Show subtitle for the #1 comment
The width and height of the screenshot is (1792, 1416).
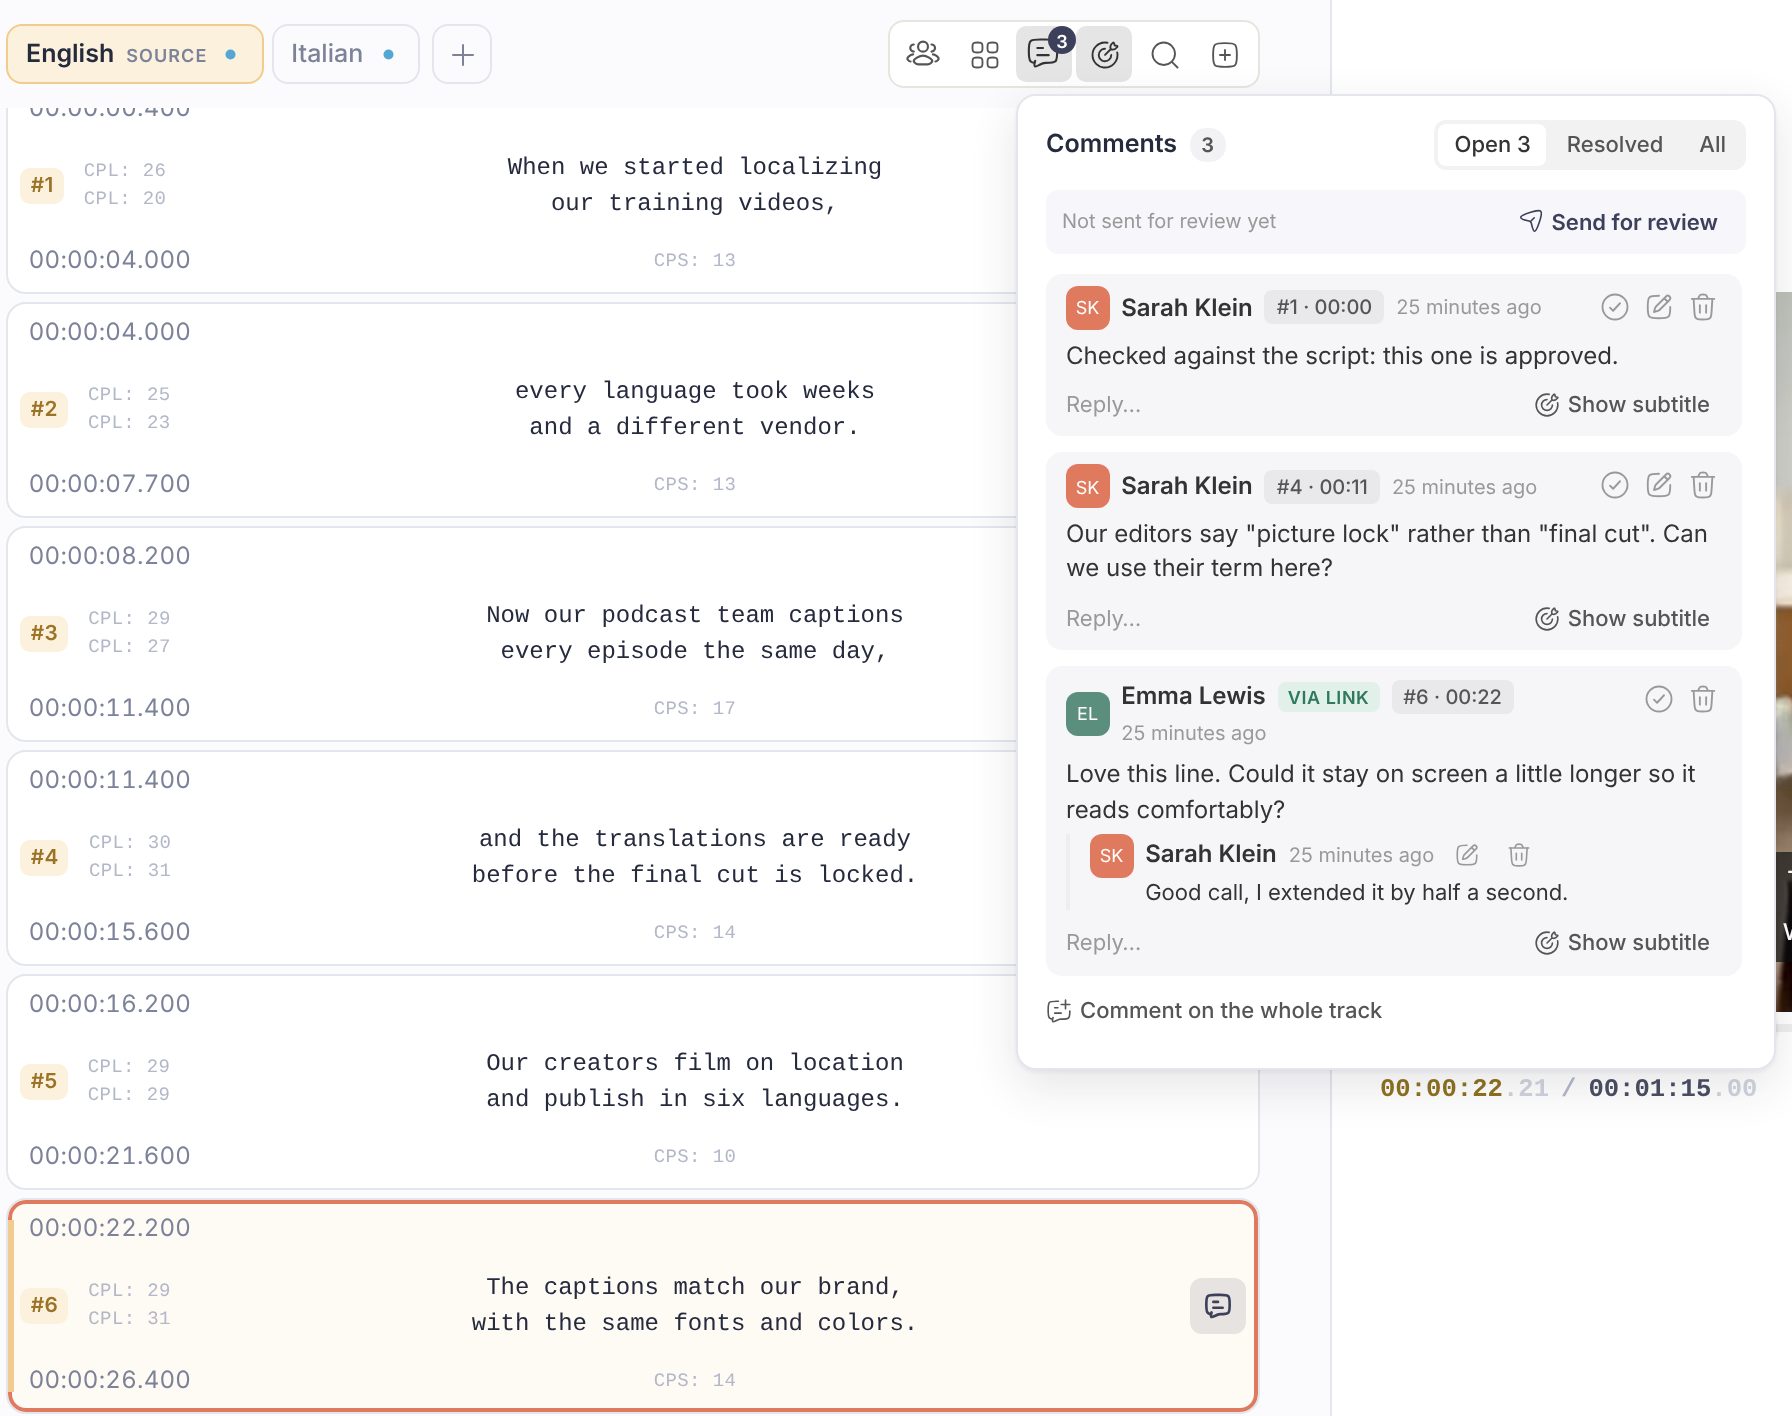[1622, 405]
